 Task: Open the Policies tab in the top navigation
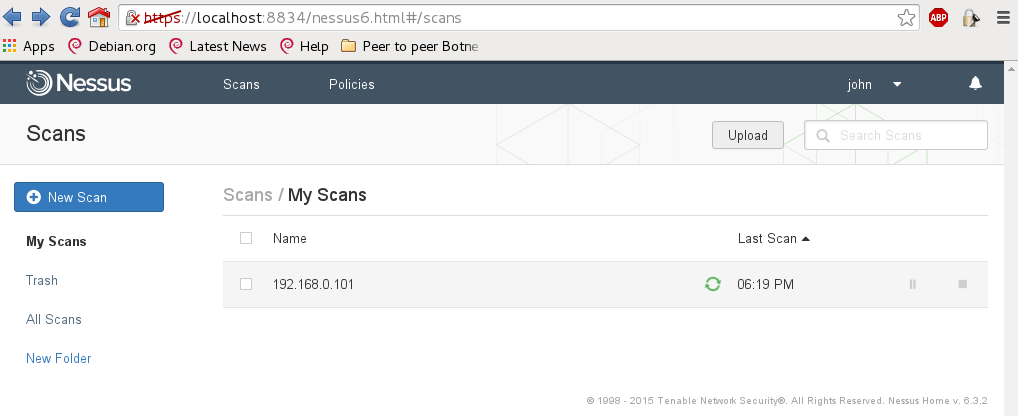pos(352,84)
